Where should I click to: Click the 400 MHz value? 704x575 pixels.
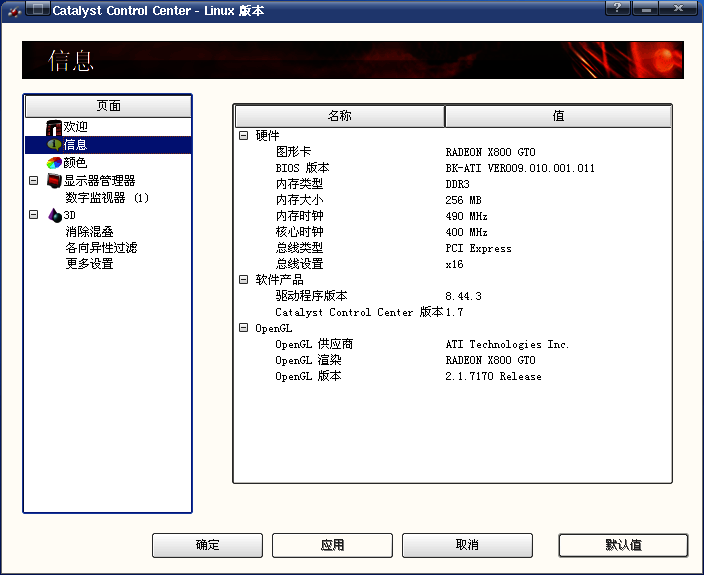pos(466,232)
